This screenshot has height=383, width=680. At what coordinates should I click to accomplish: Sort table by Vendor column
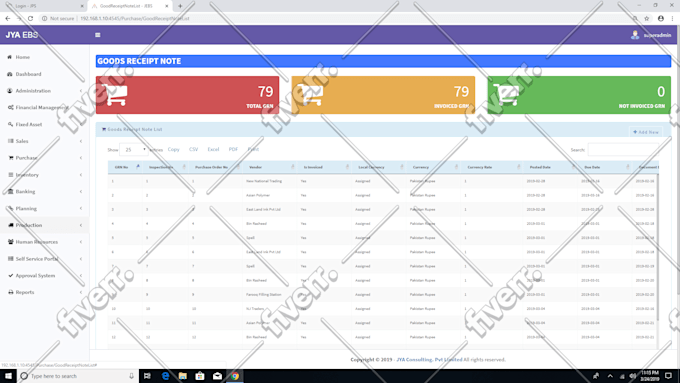pos(270,167)
